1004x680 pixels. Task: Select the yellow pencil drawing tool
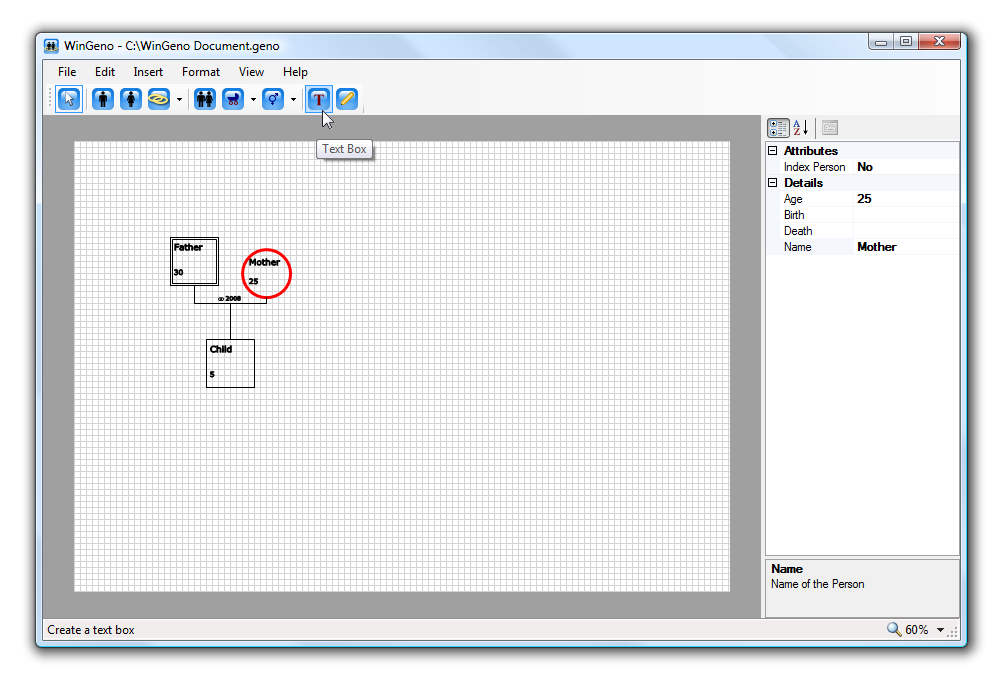coord(346,99)
